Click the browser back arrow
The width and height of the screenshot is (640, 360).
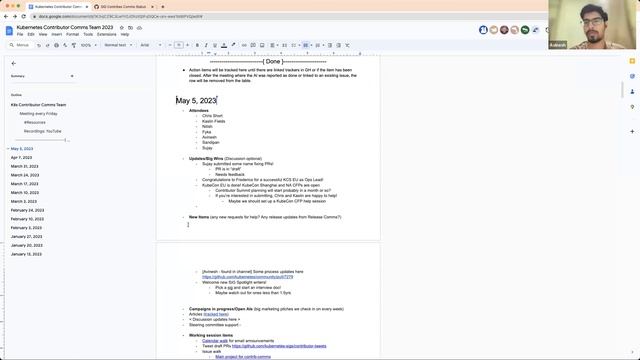click(6, 16)
